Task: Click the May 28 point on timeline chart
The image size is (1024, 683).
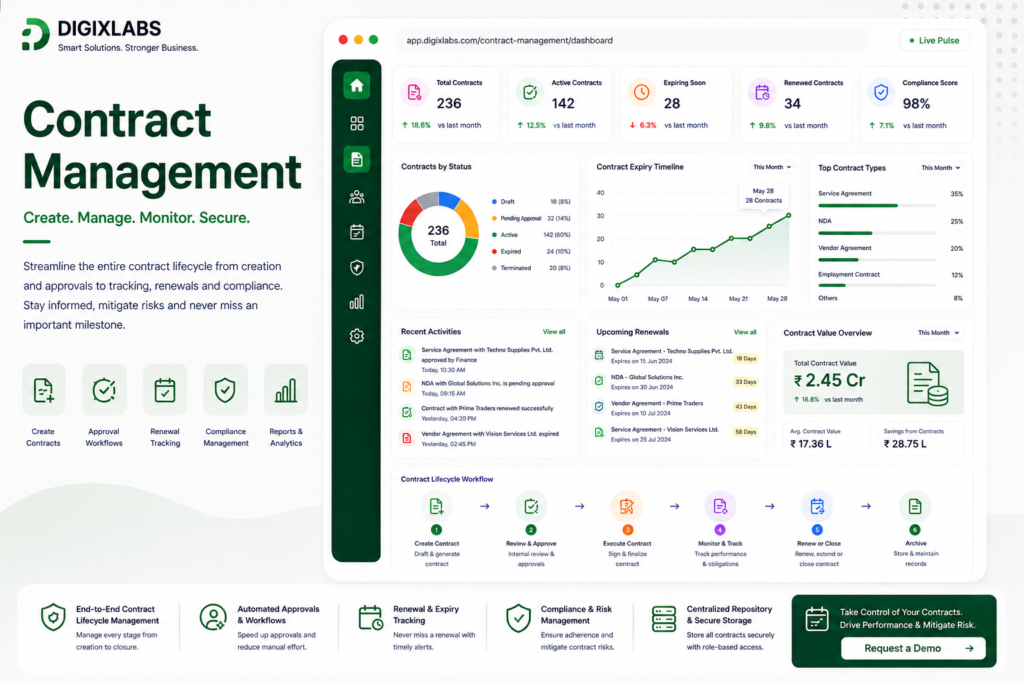Action: point(789,215)
